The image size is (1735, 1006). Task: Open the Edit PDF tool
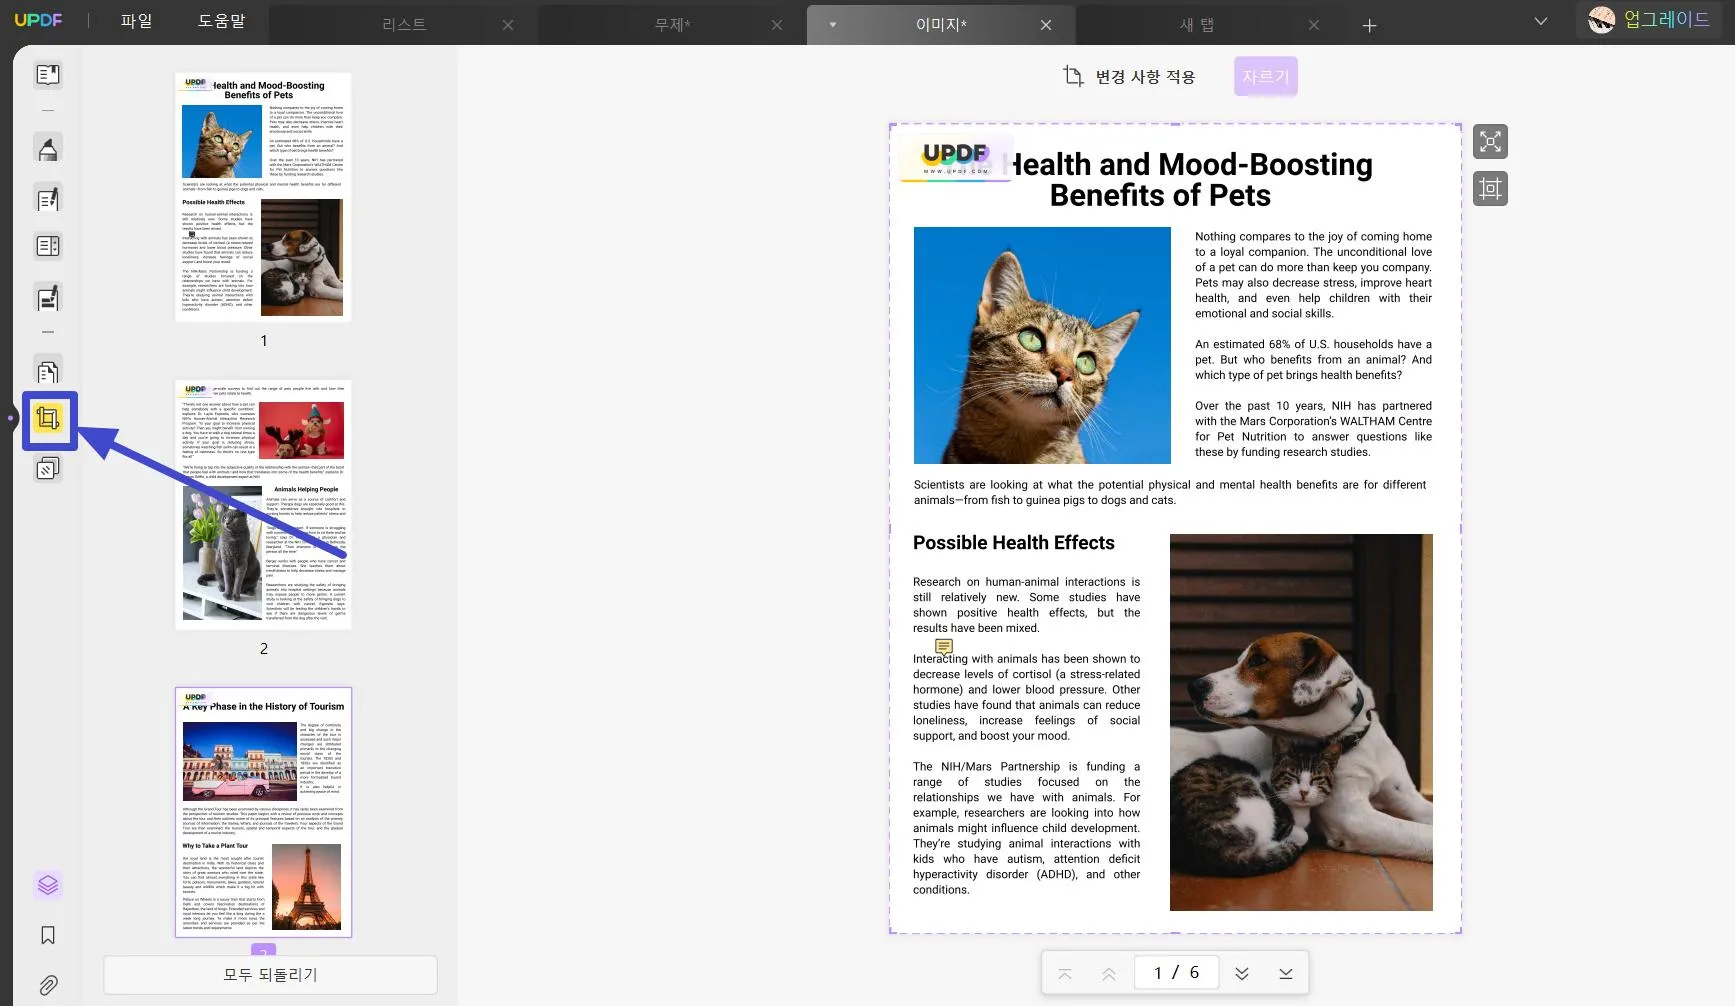click(47, 198)
